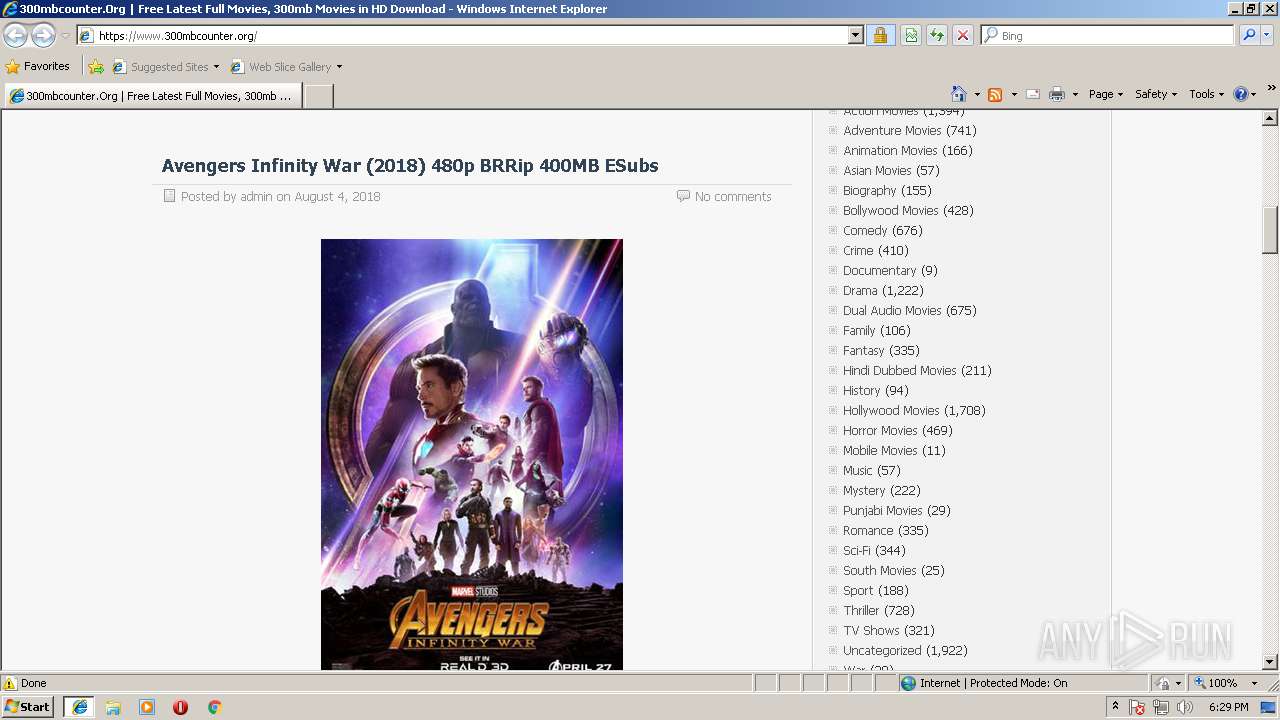1280x720 pixels.
Task: Click the Start menu button
Action: click(x=28, y=707)
